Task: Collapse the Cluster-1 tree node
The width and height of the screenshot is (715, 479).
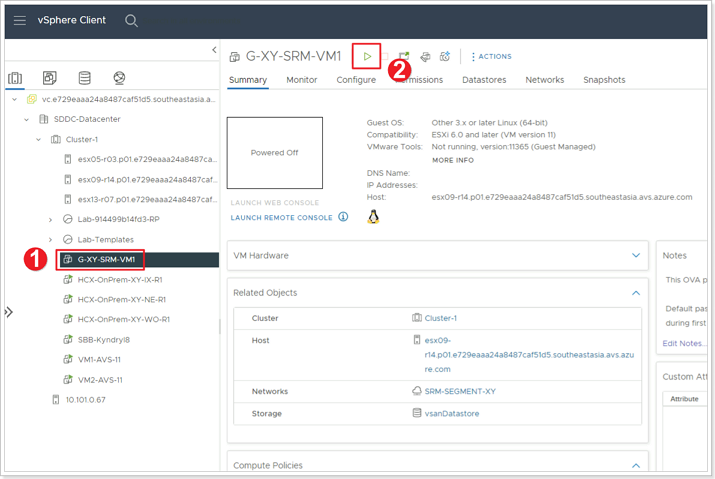Action: click(38, 140)
